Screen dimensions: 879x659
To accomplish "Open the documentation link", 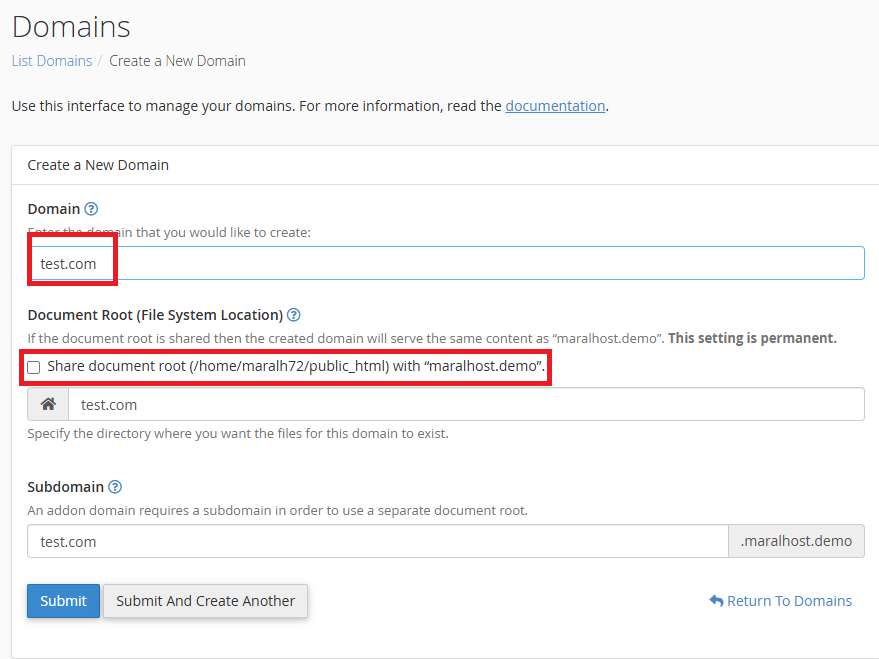I will point(555,105).
